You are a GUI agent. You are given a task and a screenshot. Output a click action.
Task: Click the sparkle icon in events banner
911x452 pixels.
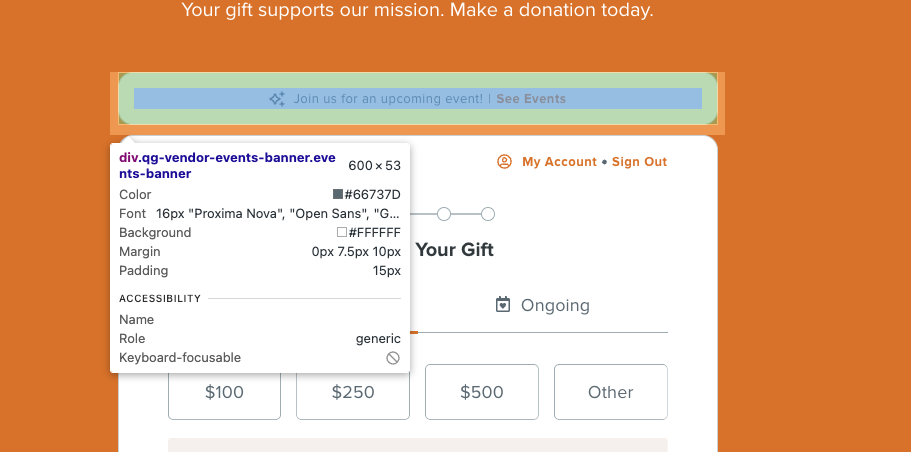click(277, 99)
